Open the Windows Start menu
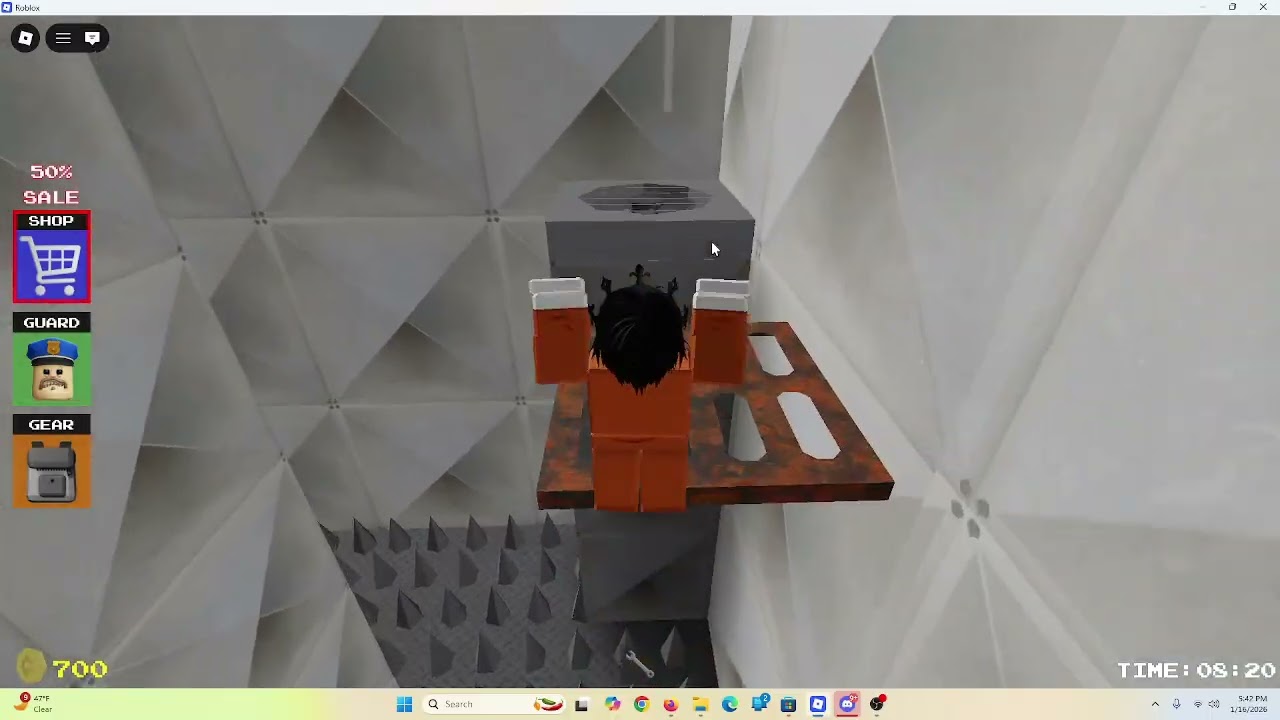 click(404, 704)
